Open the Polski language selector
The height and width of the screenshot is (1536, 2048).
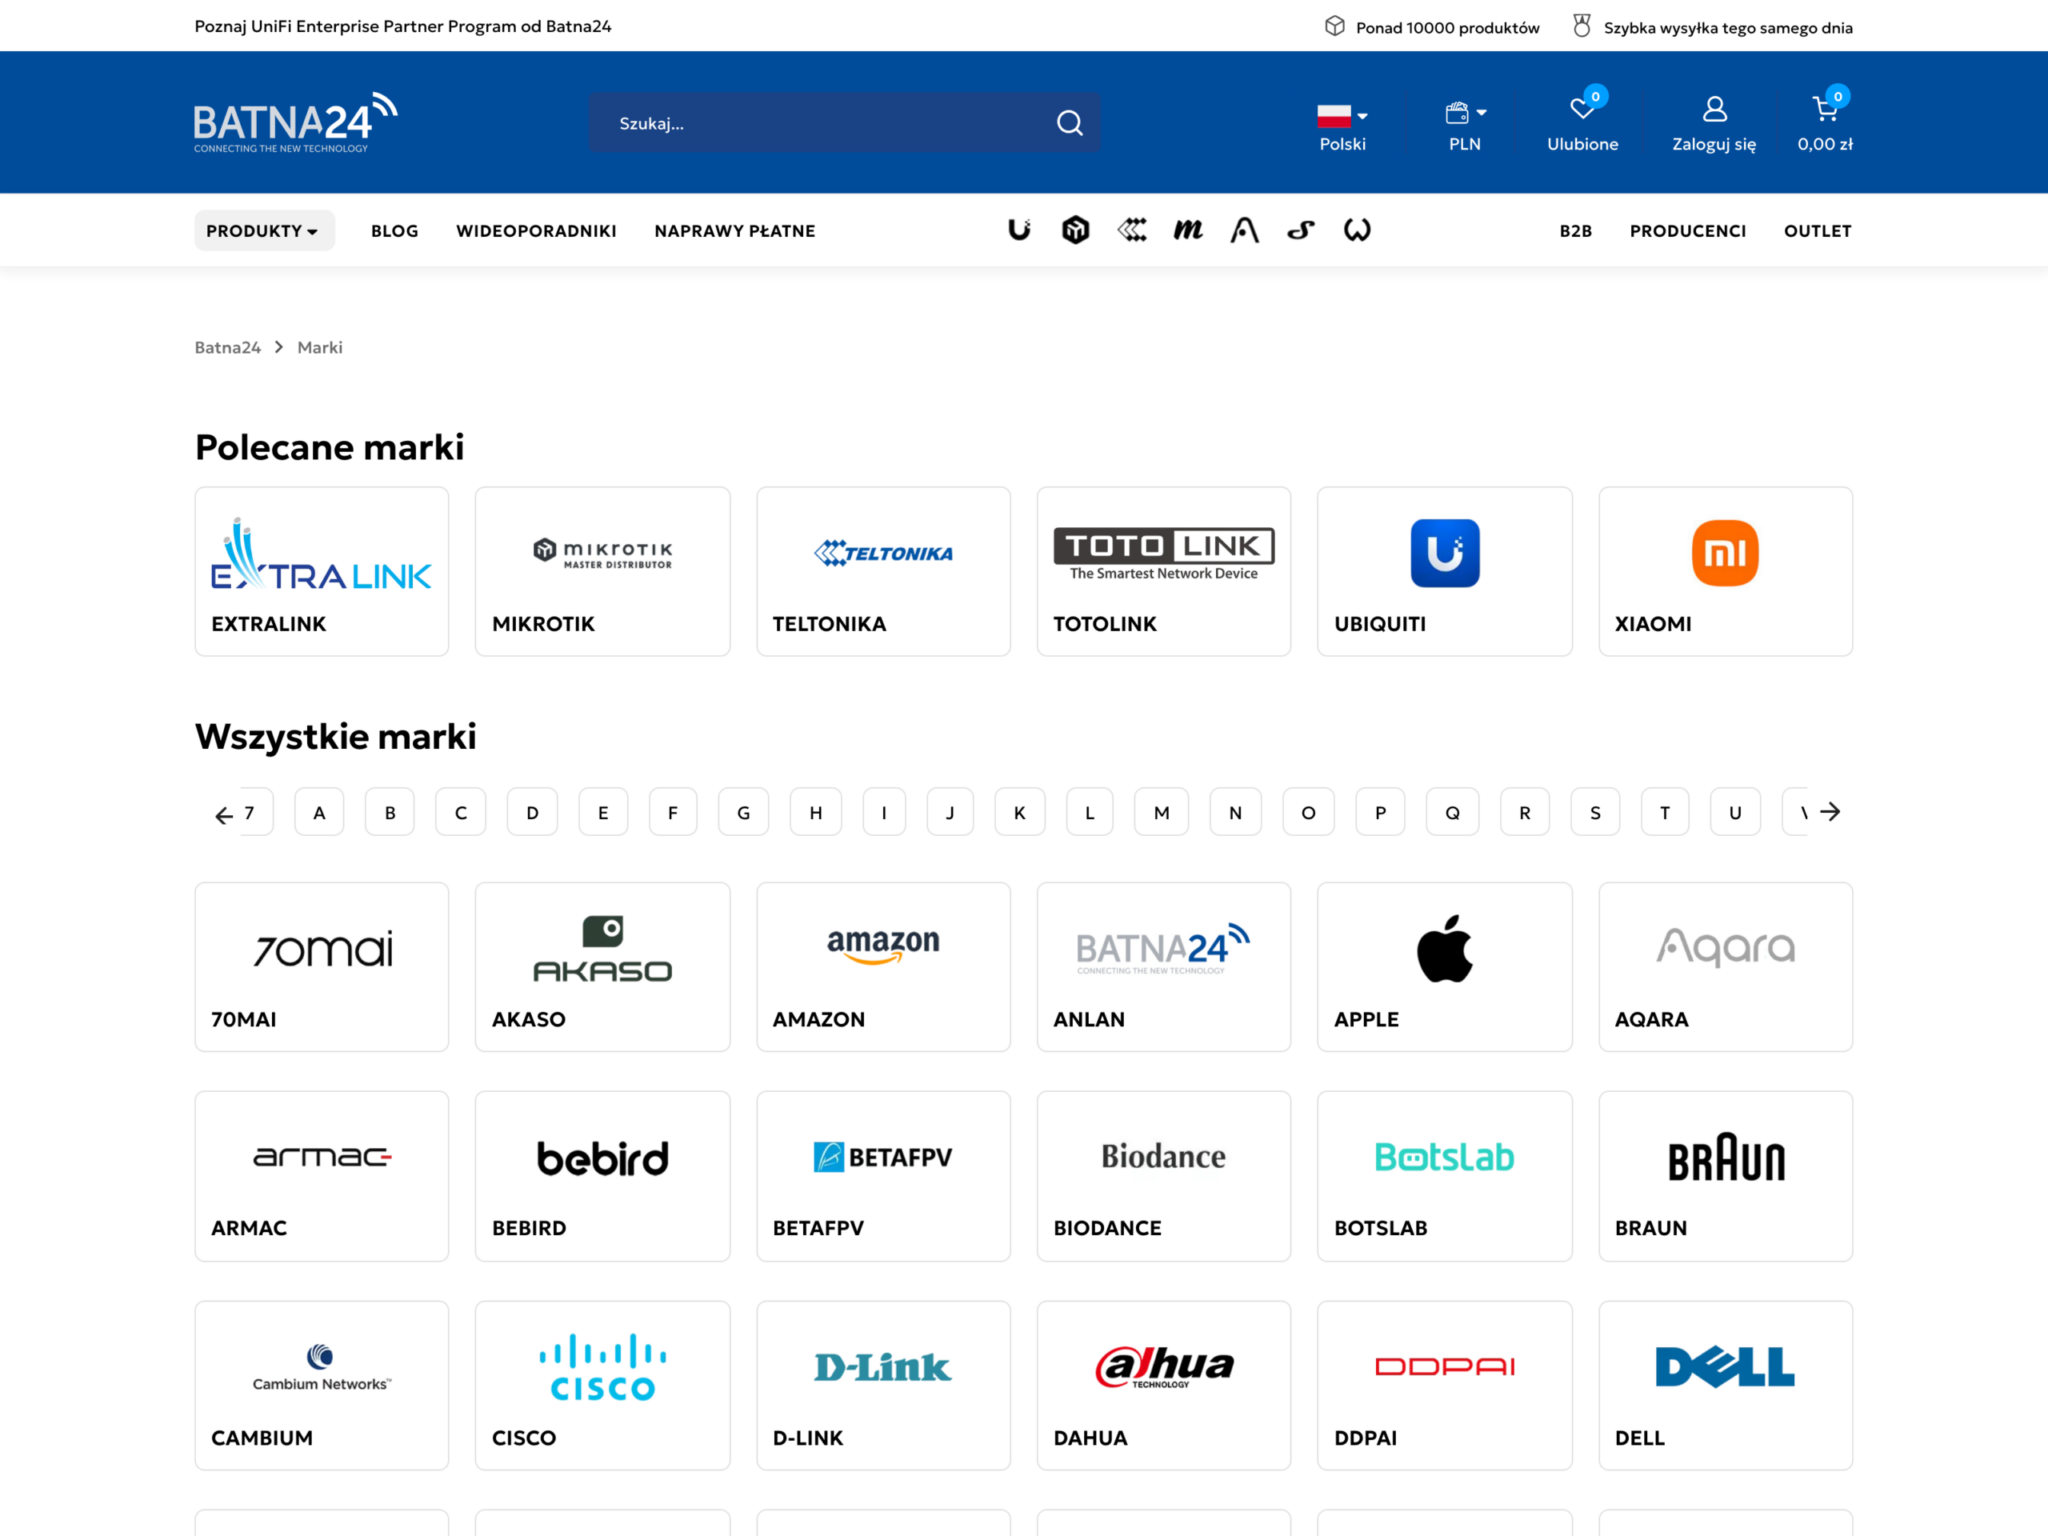[1342, 125]
